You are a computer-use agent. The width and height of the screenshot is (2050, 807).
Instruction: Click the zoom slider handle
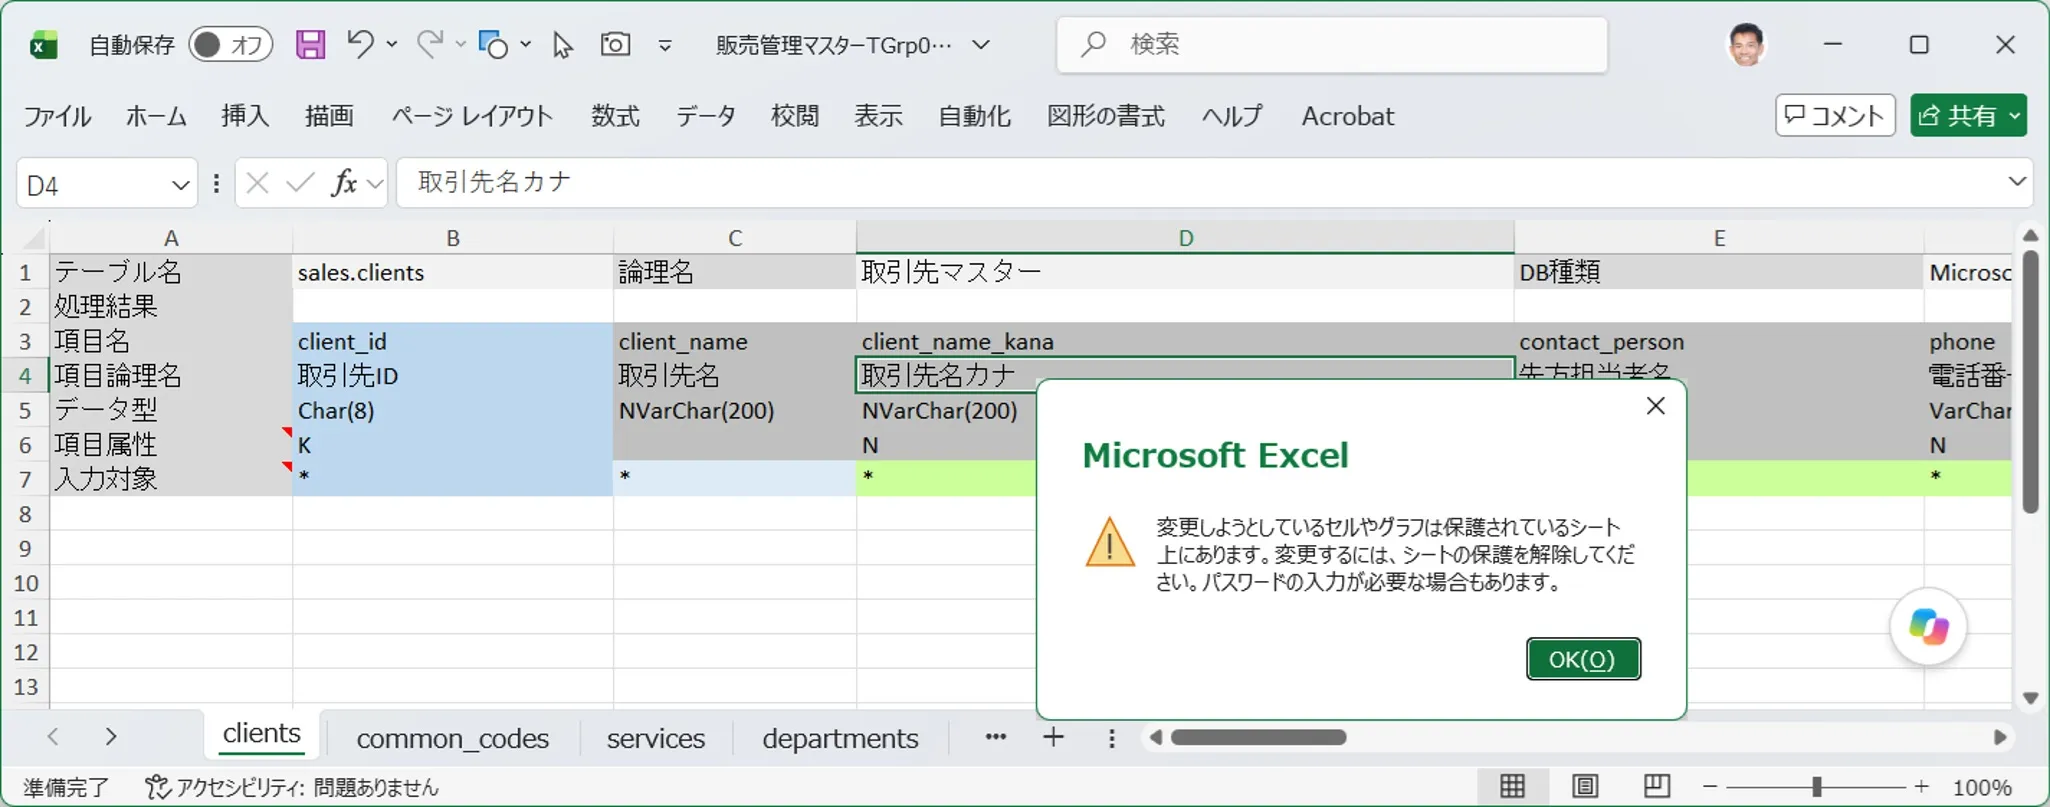pyautogui.click(x=1816, y=787)
